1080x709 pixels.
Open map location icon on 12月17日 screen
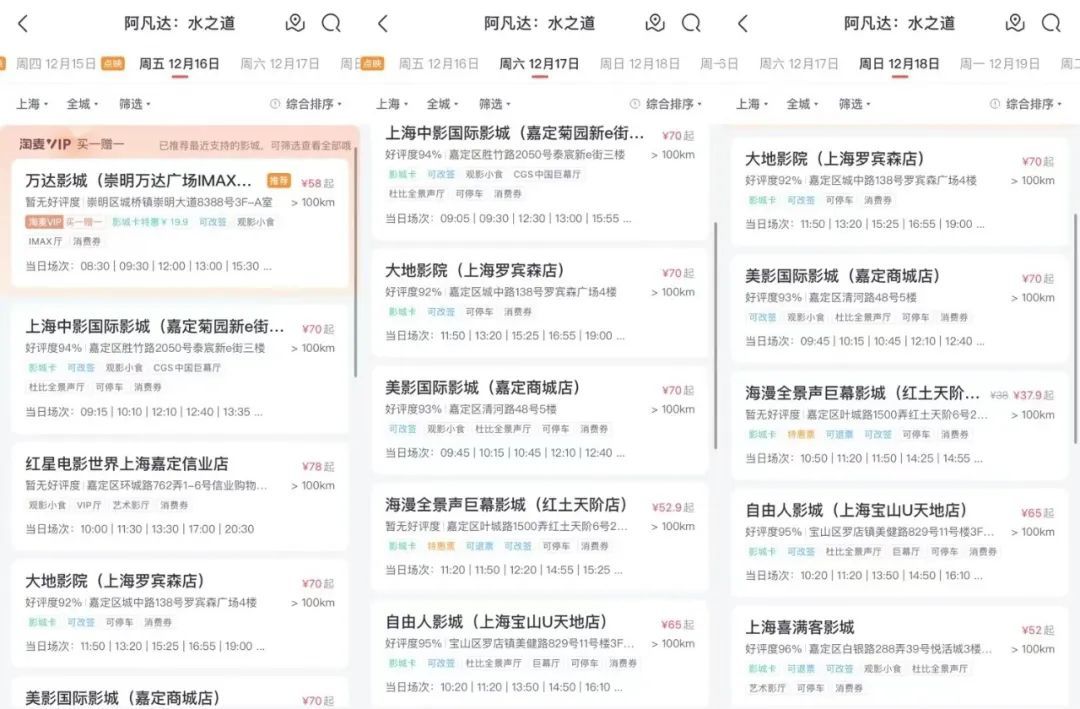[x=655, y=23]
